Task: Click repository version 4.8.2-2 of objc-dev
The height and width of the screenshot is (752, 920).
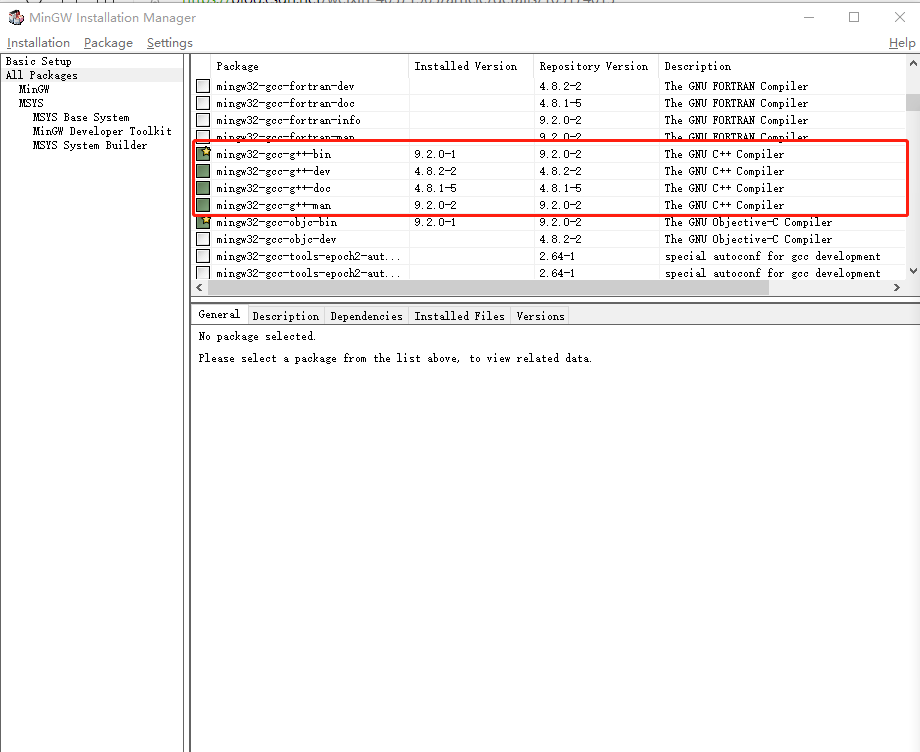Action: point(560,239)
